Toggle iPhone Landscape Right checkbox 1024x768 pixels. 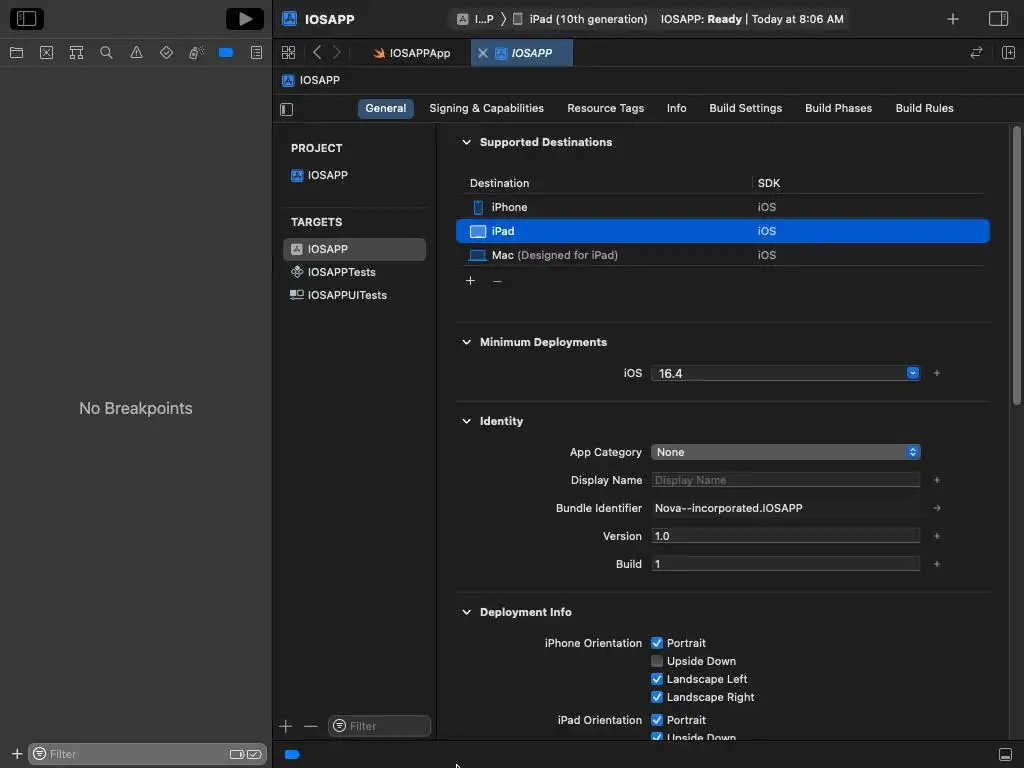[657, 697]
